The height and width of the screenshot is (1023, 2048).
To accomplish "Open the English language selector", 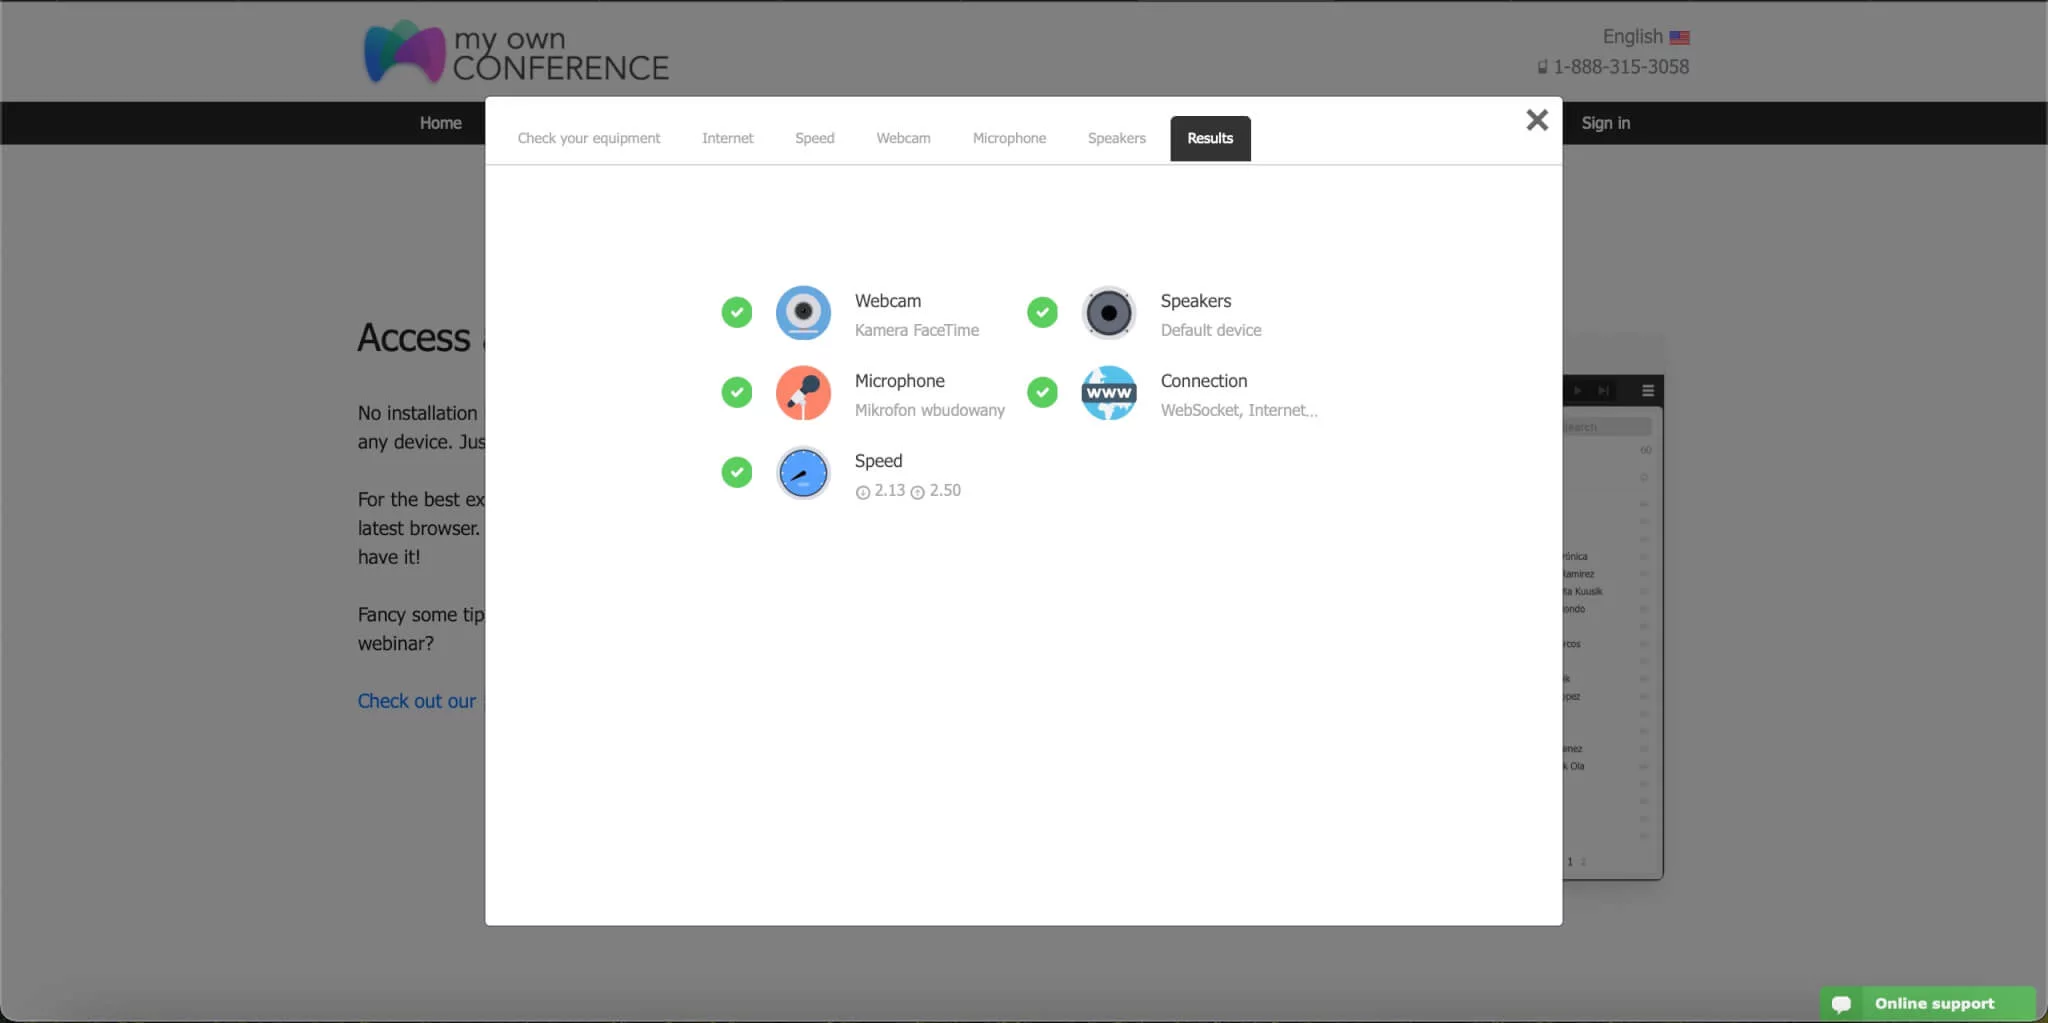I will 1632,37.
